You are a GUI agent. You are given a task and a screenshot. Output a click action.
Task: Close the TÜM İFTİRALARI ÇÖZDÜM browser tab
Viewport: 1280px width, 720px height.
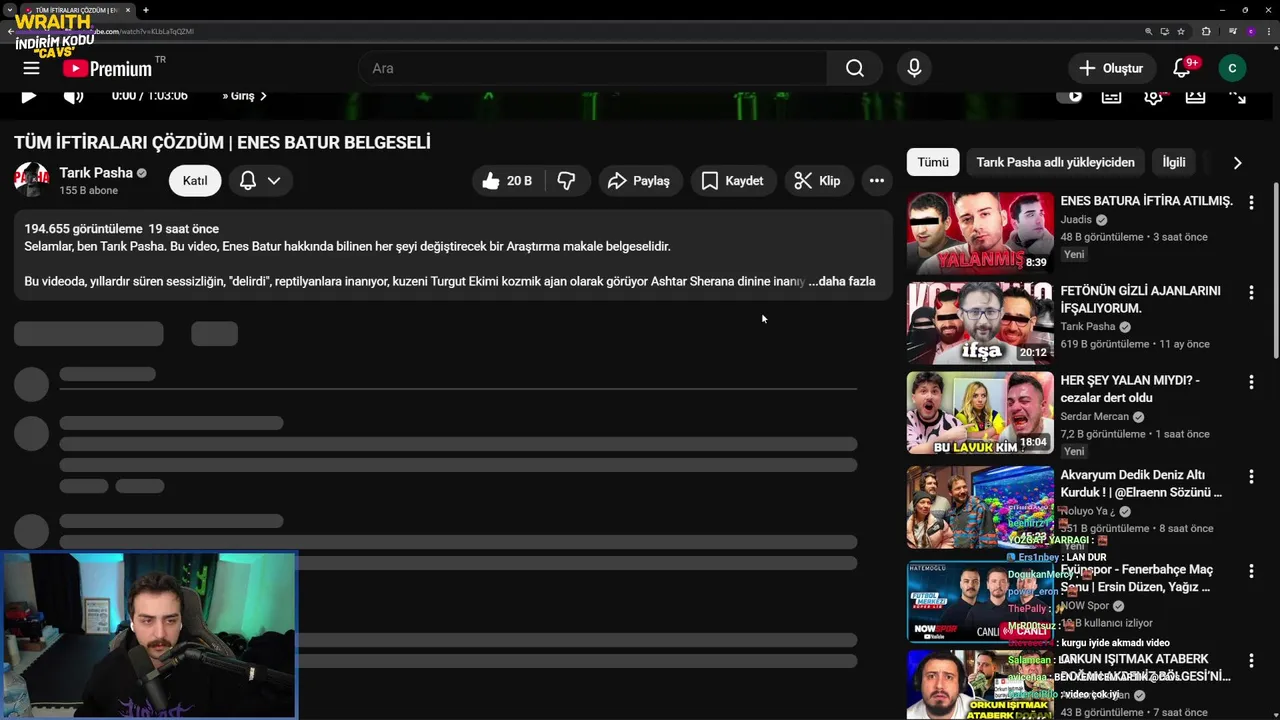[x=128, y=10]
